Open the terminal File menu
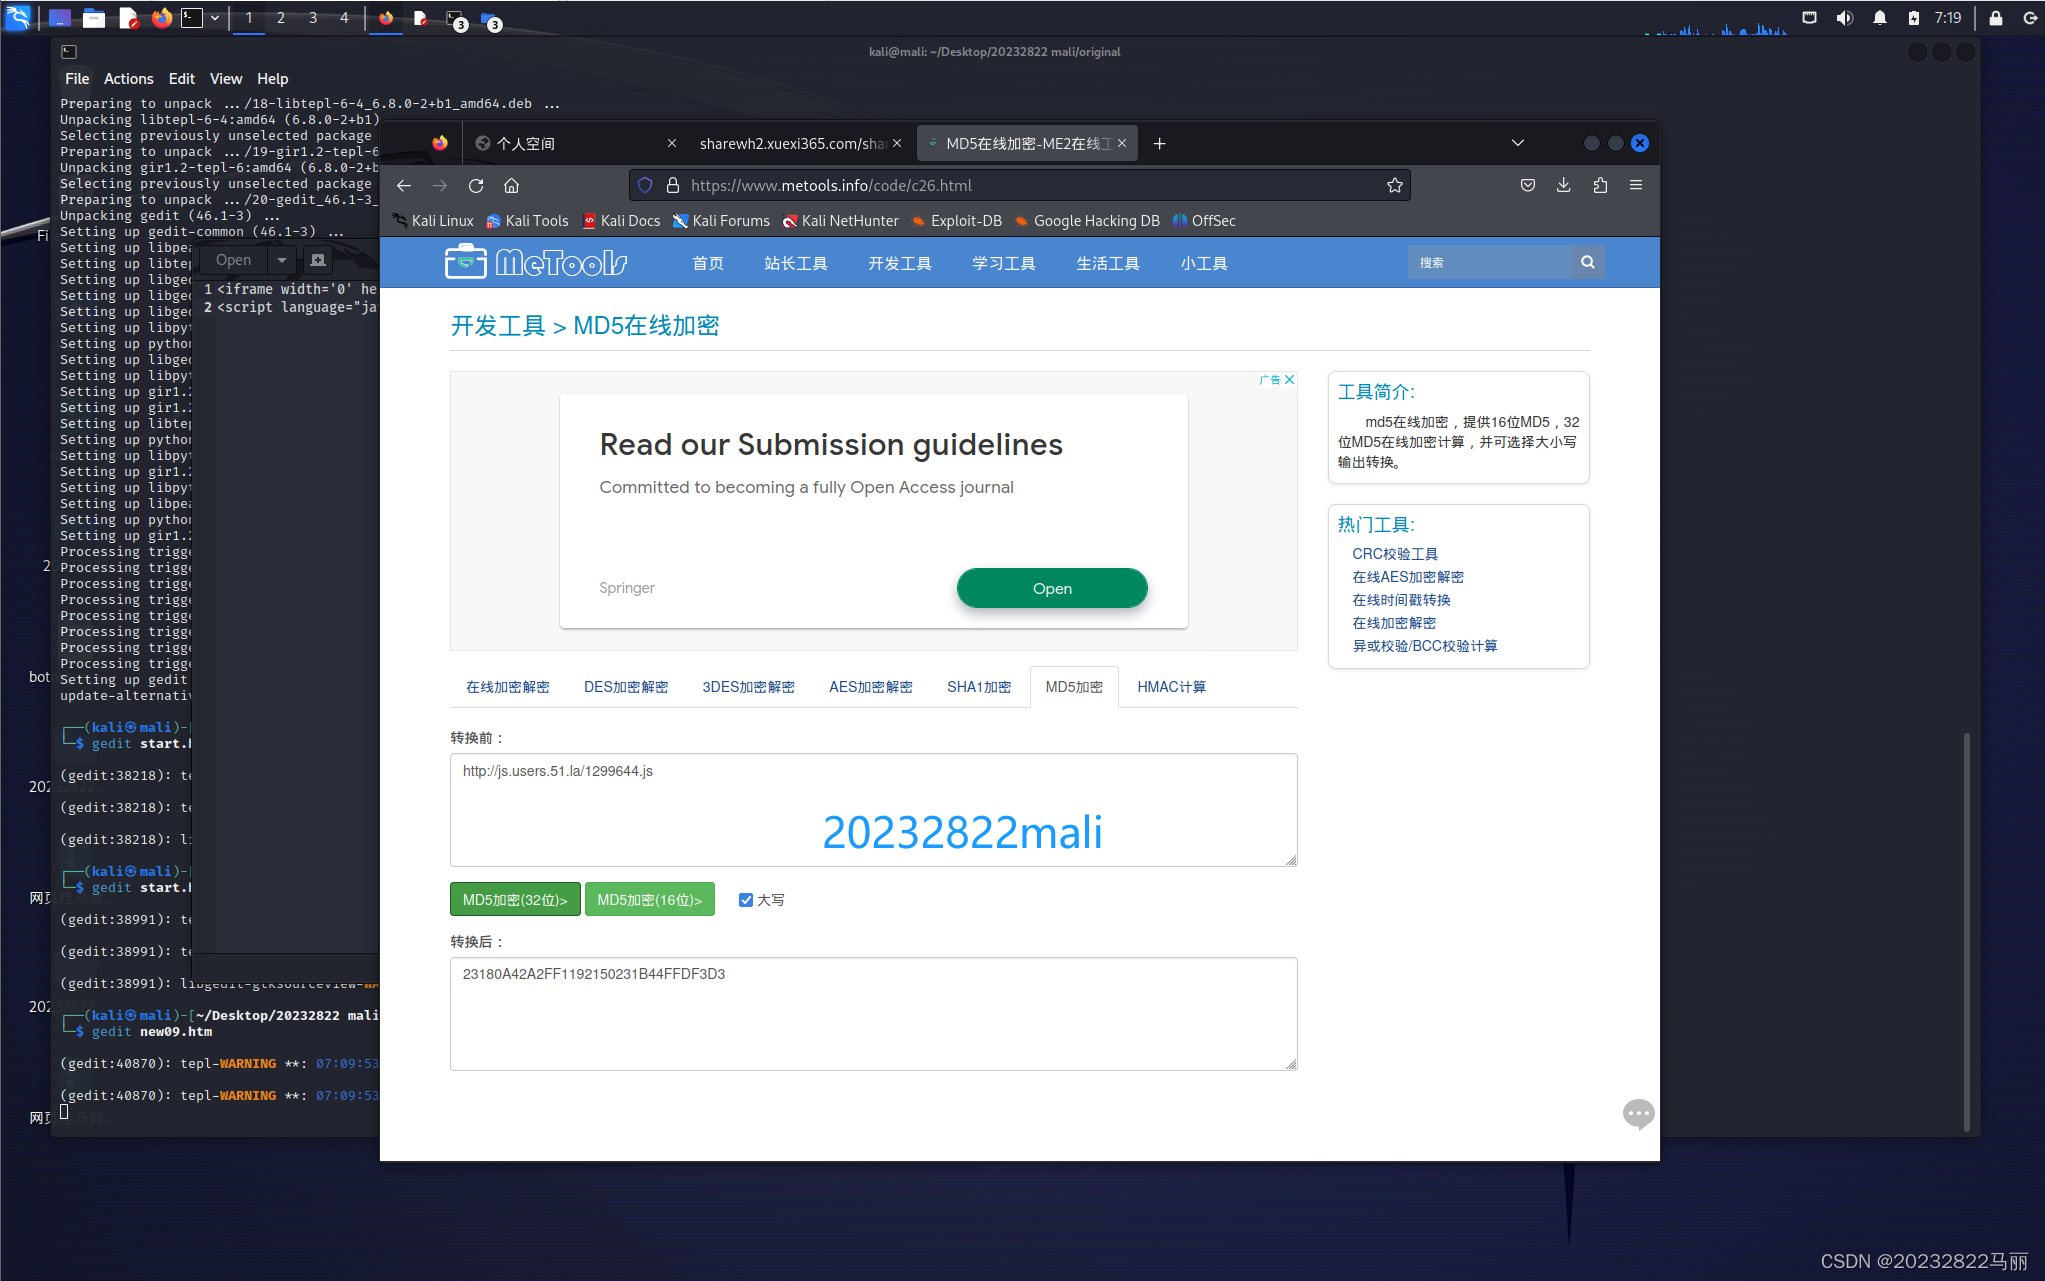 77,79
